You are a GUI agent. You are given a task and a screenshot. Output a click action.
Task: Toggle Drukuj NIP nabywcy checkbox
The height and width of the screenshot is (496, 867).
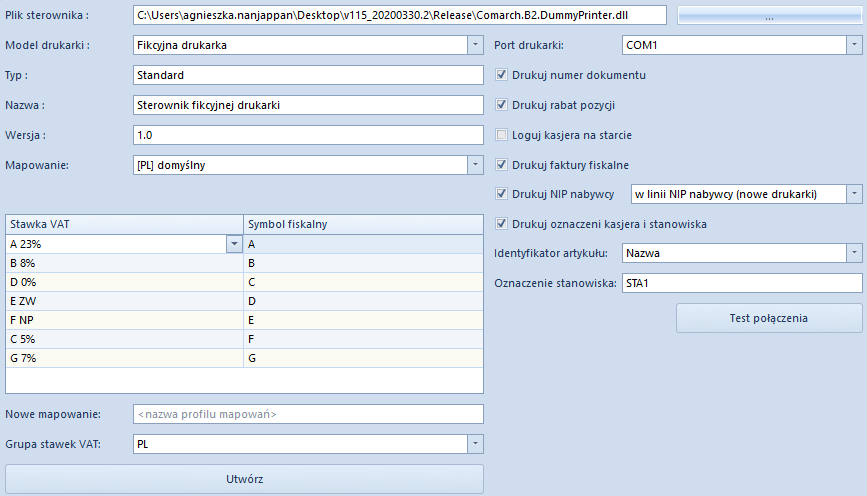501,194
